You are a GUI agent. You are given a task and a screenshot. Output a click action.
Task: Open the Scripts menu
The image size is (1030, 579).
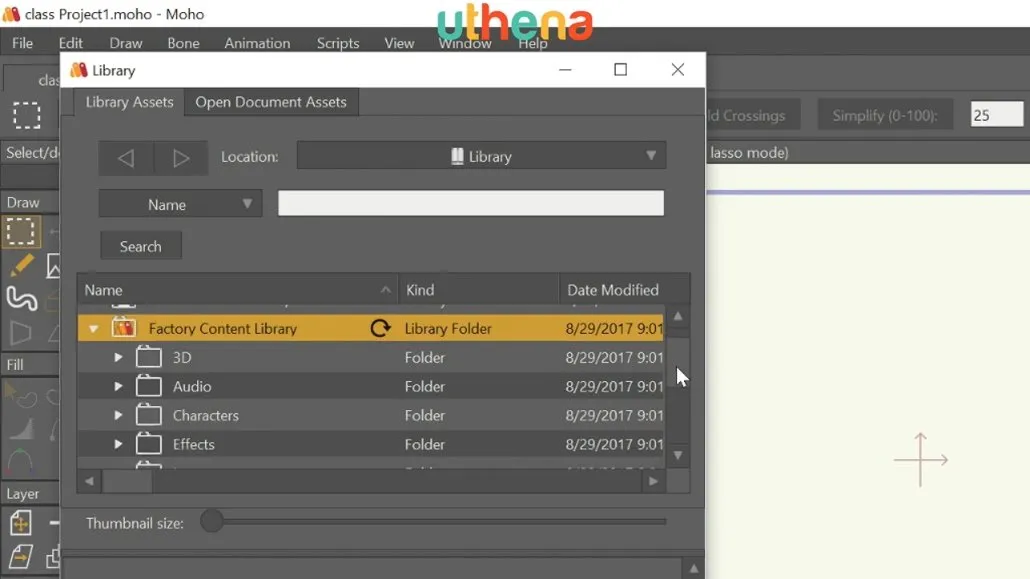[x=338, y=43]
